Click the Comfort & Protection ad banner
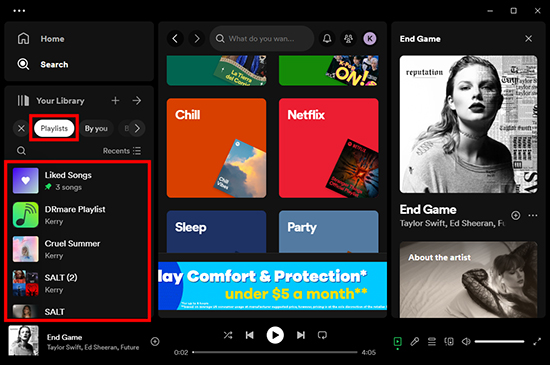Image resolution: width=550 pixels, height=365 pixels. coord(273,286)
